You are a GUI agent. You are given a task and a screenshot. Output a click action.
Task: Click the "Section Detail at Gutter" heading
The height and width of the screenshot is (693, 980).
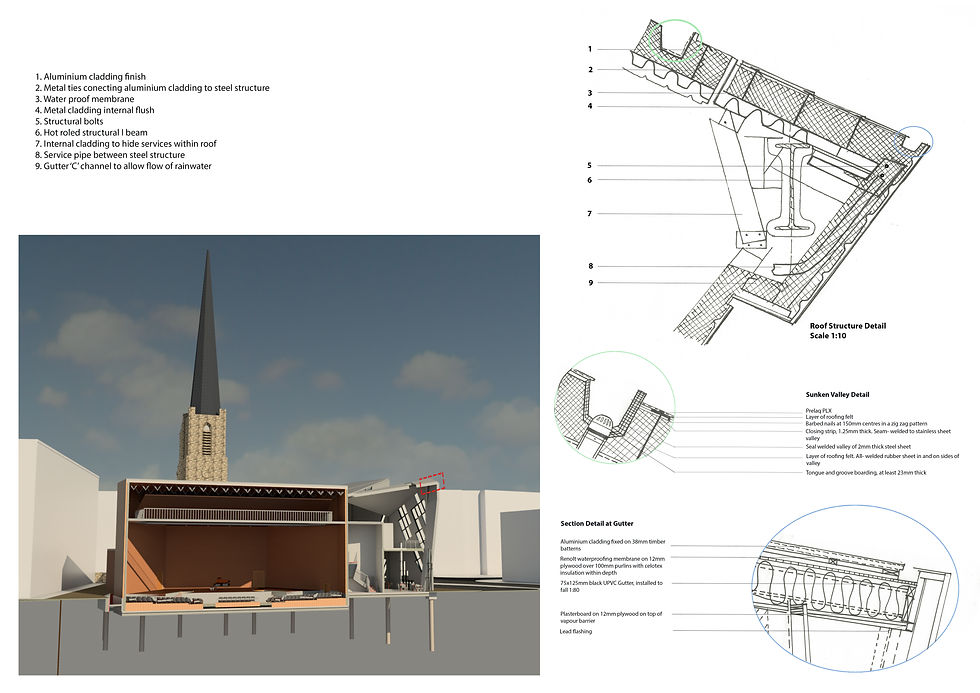tap(596, 524)
